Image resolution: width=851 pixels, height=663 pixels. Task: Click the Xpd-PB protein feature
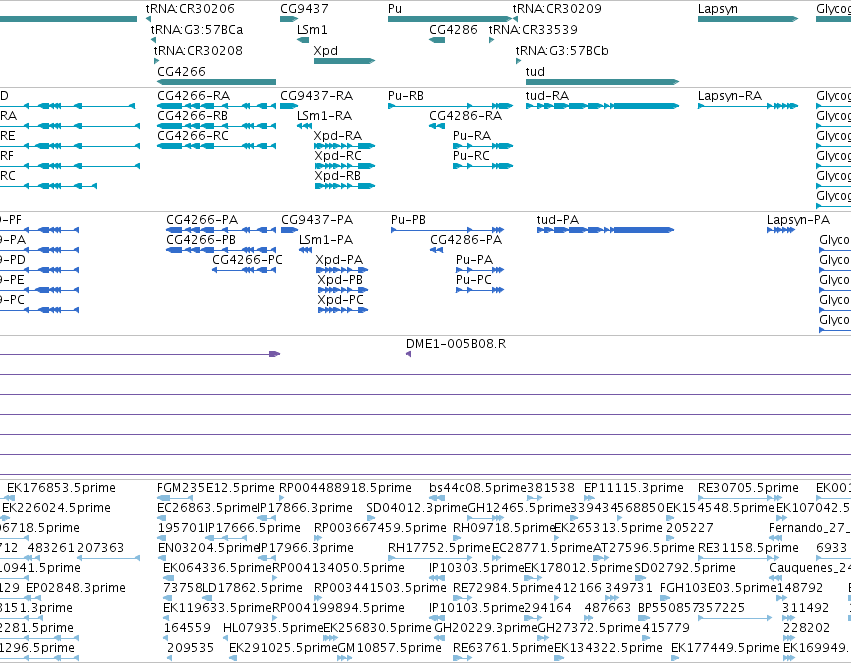click(x=343, y=290)
